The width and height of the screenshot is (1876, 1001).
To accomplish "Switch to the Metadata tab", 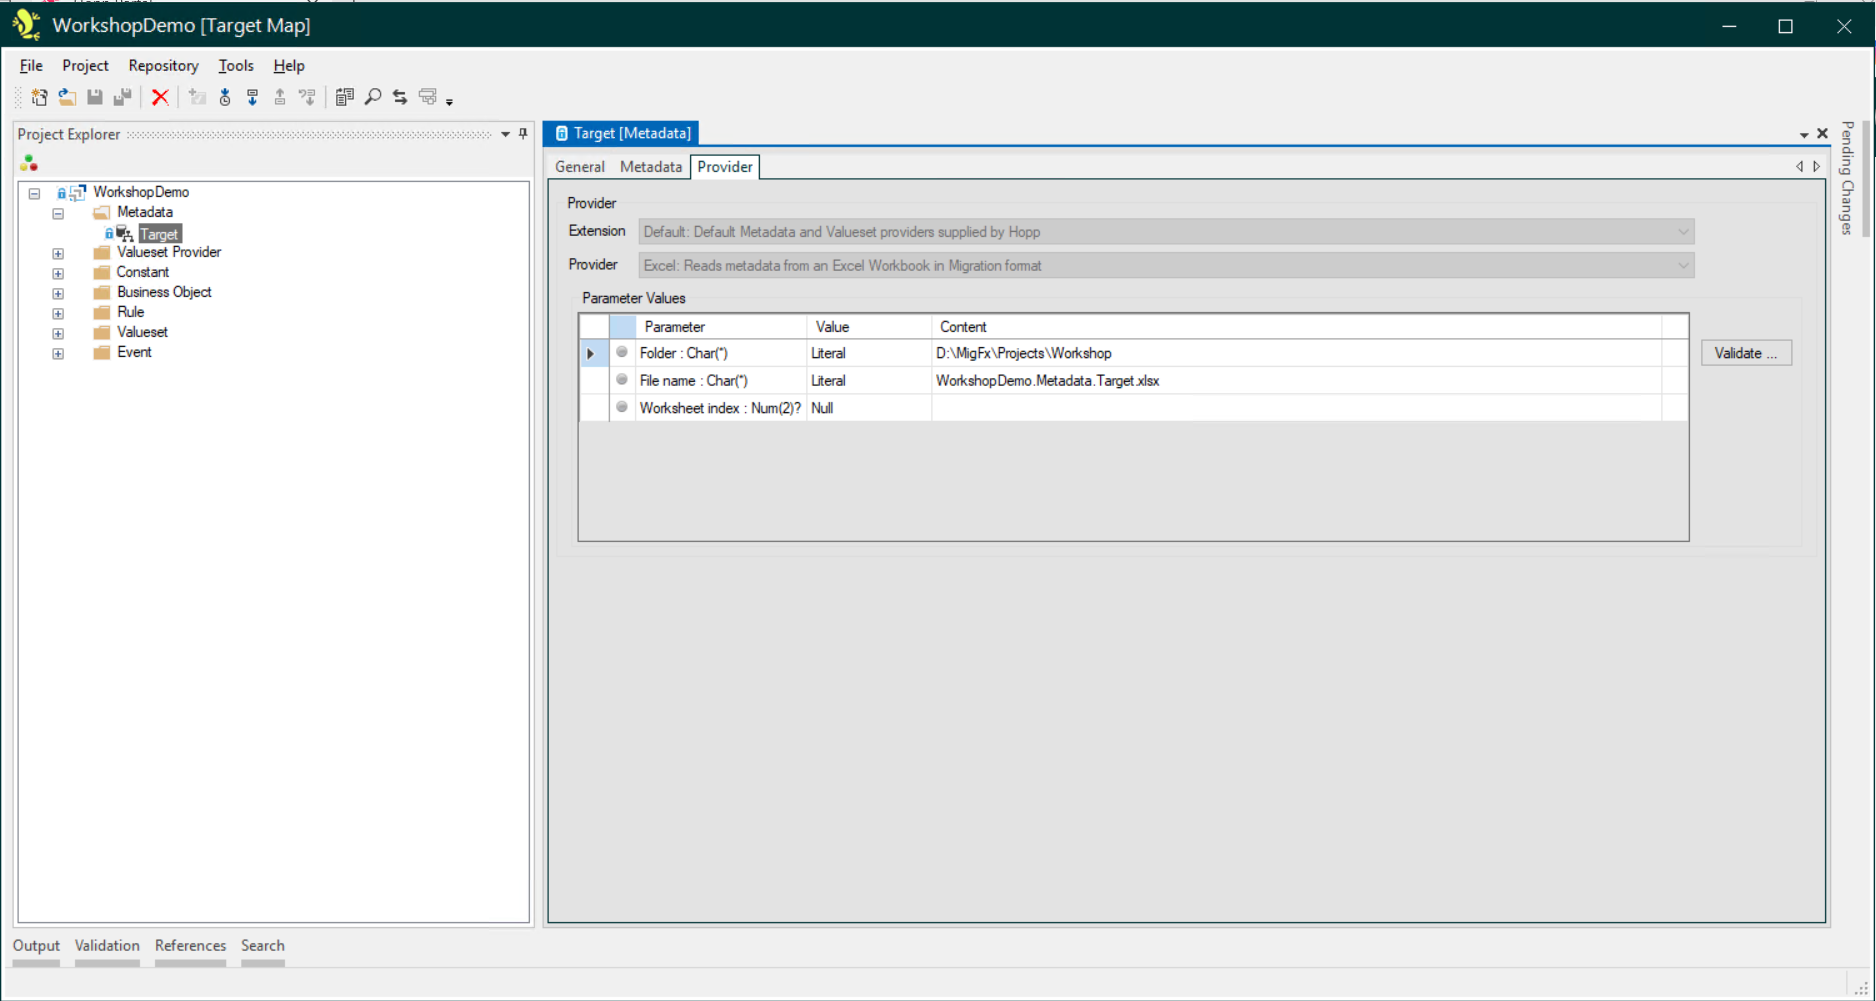I will [650, 167].
